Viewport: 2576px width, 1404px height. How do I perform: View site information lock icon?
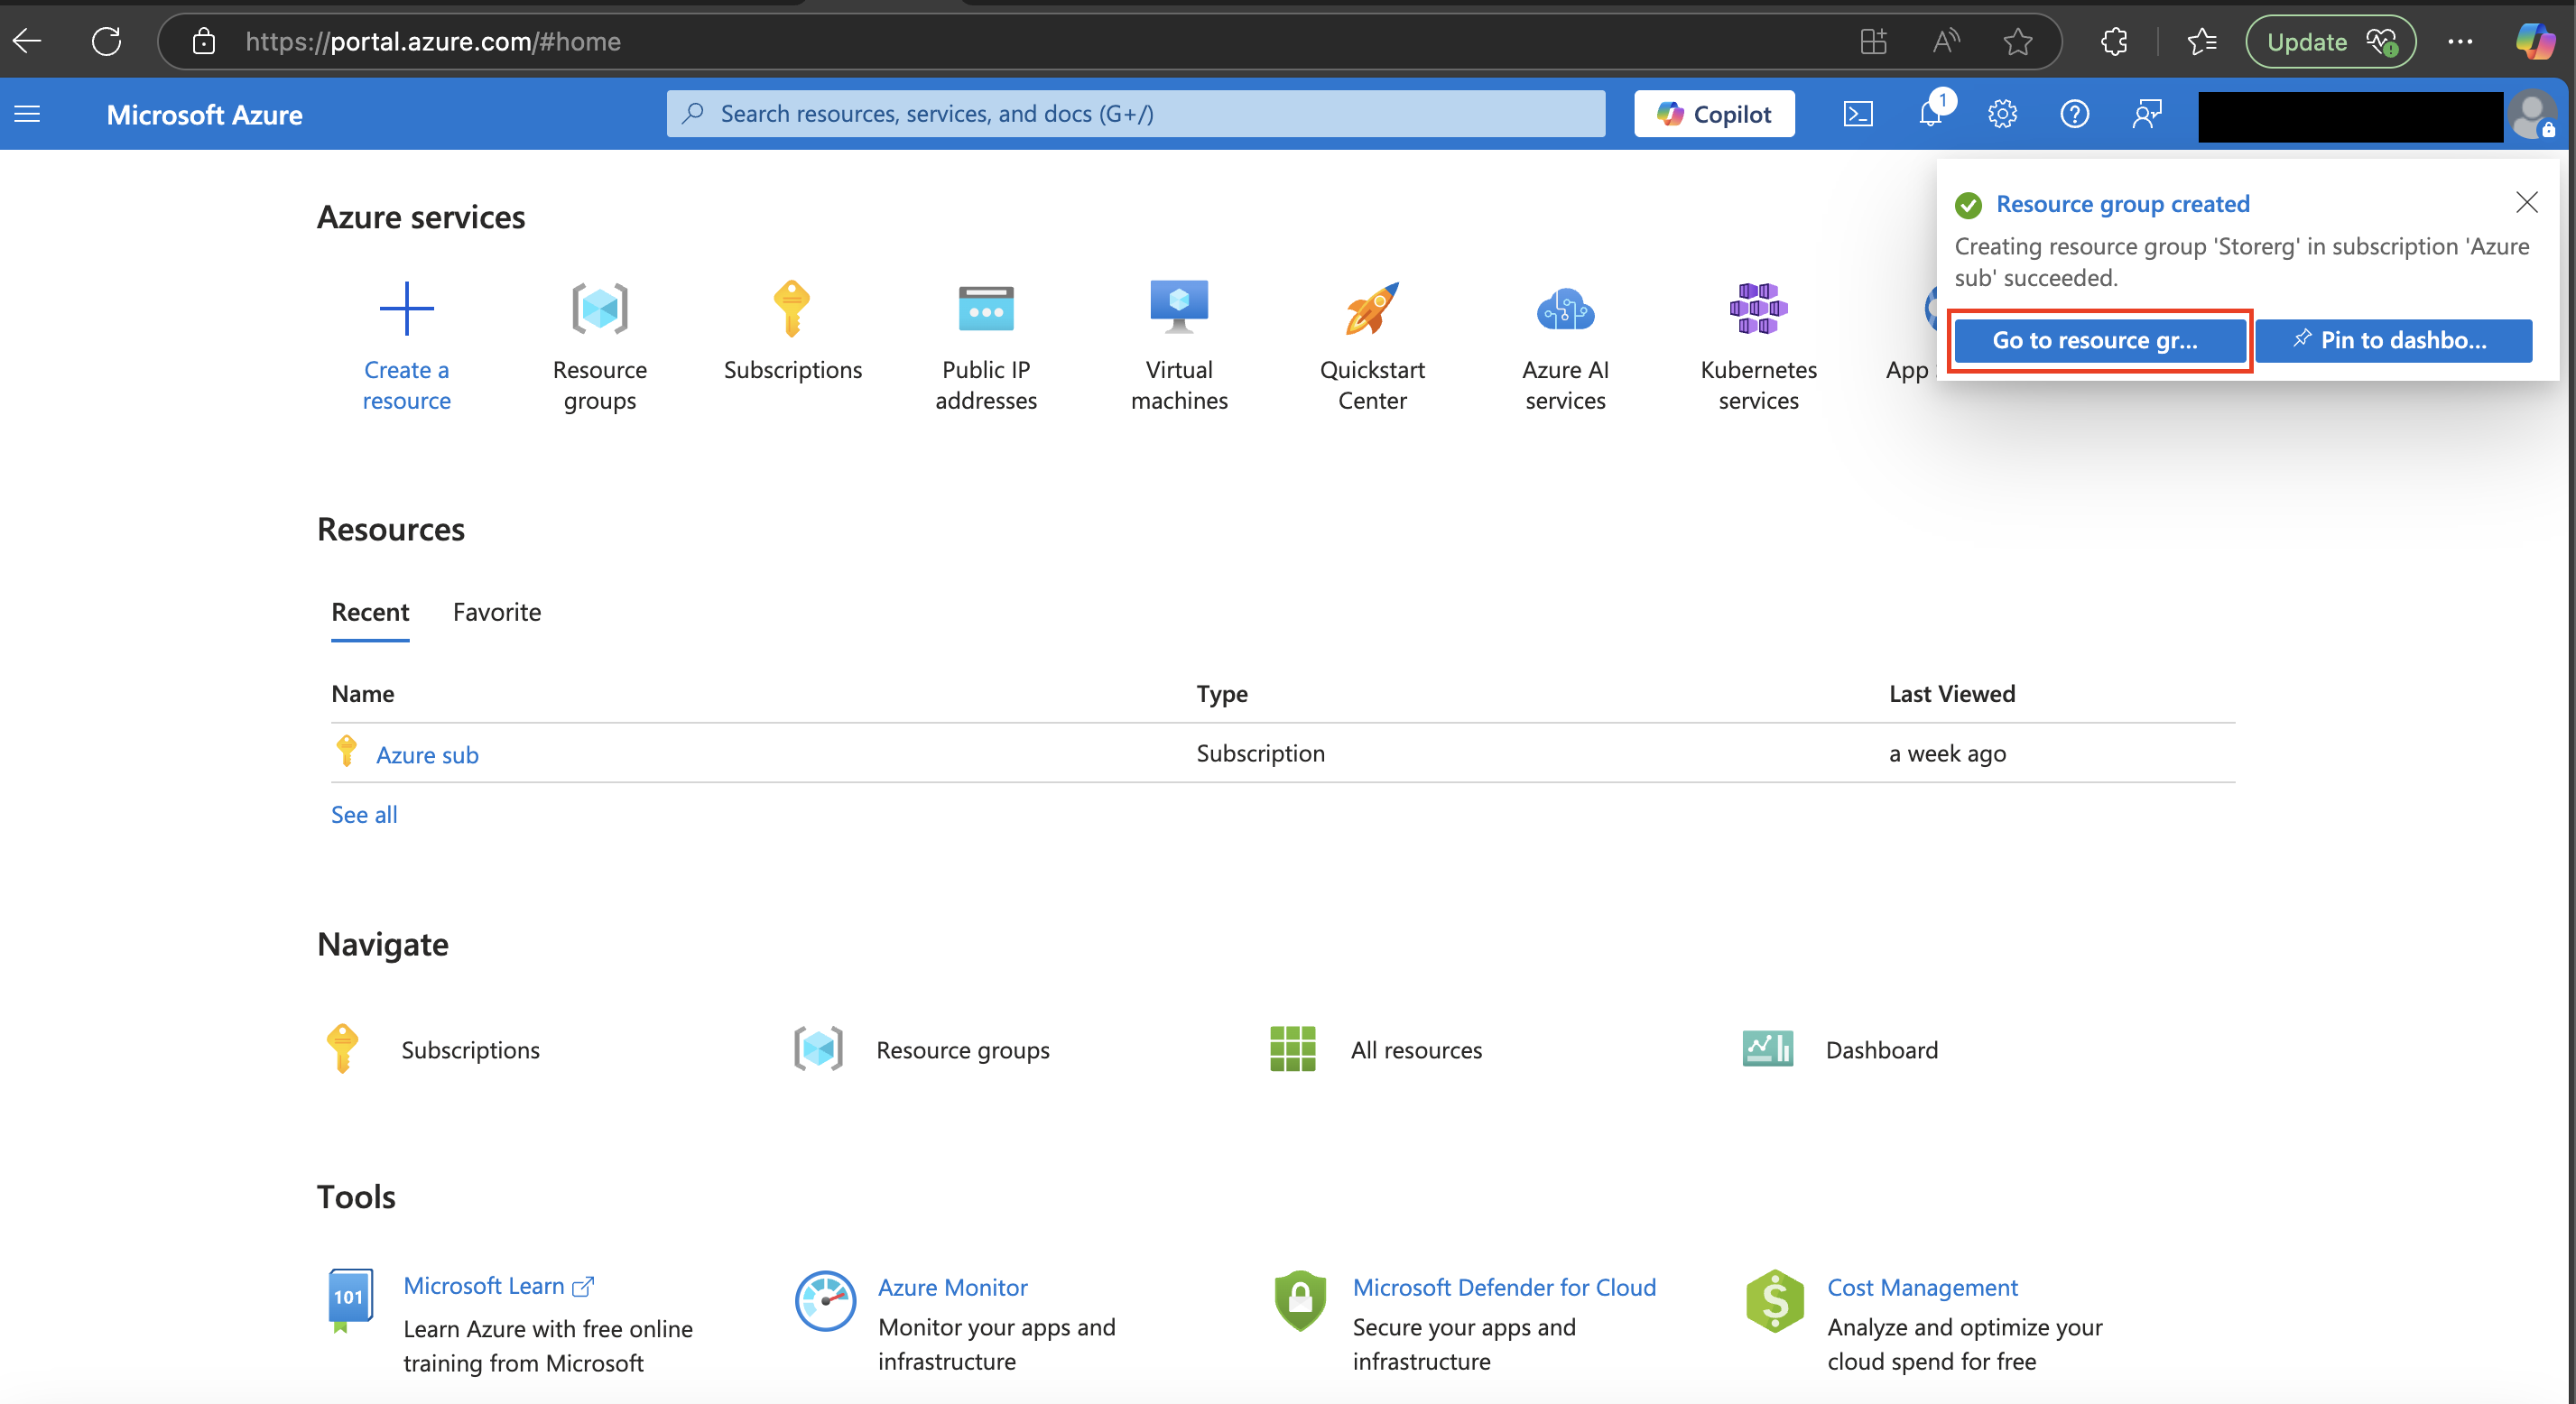[x=204, y=41]
